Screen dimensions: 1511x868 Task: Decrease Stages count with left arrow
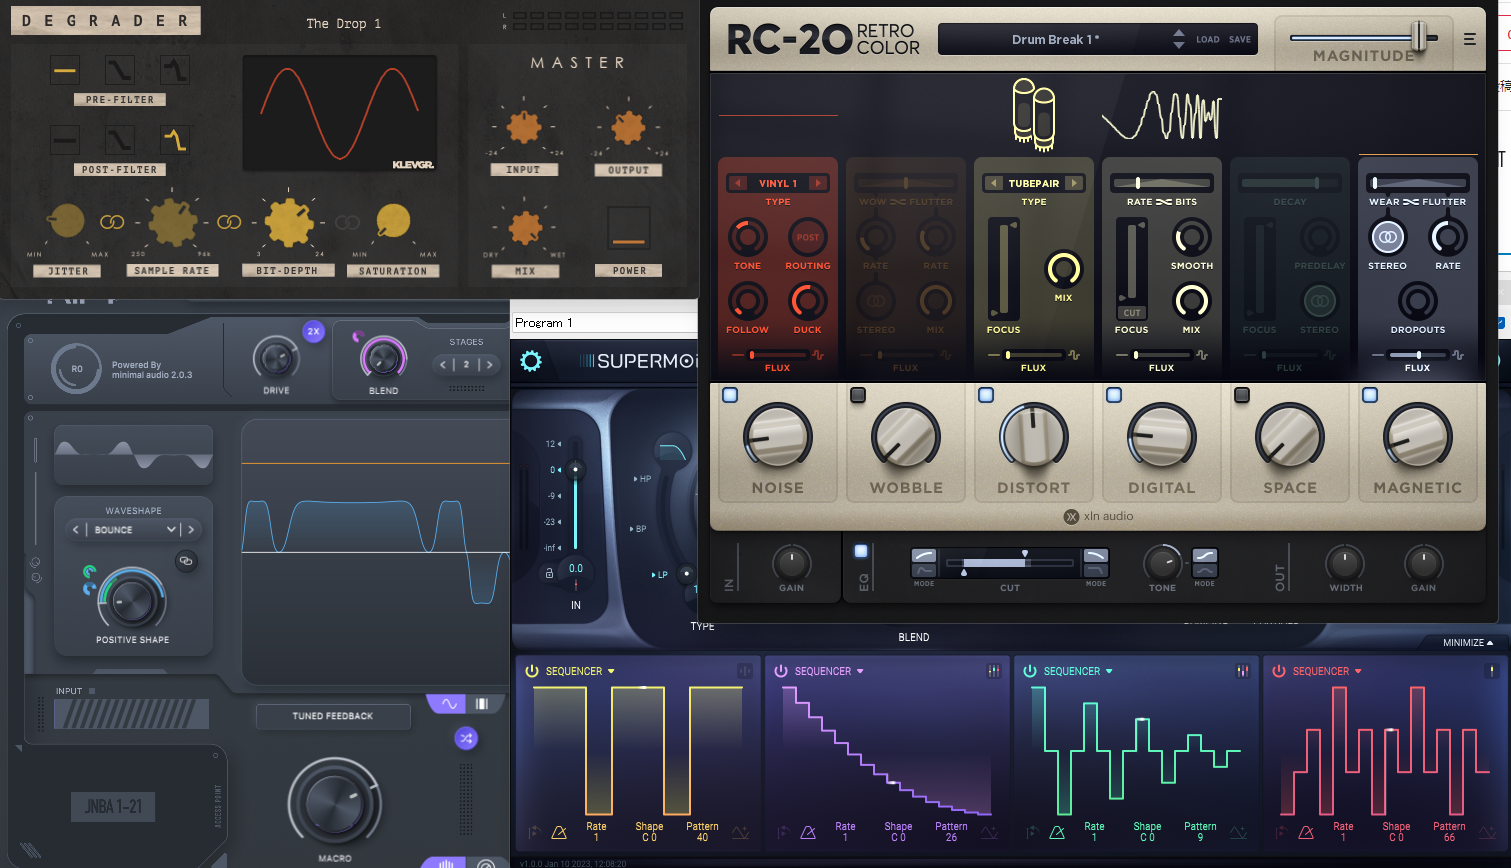pyautogui.click(x=445, y=364)
